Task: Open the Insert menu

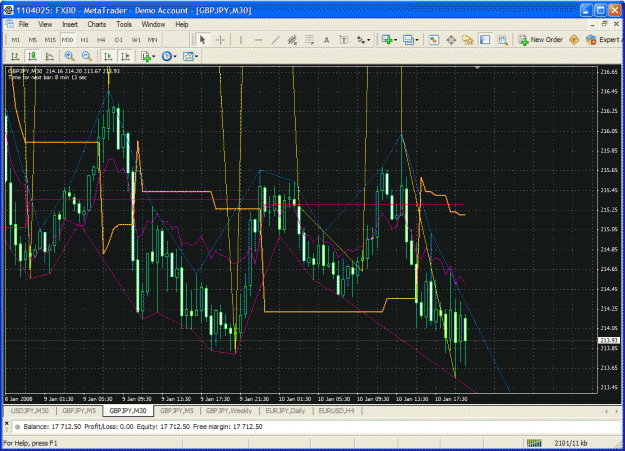Action: (70, 24)
